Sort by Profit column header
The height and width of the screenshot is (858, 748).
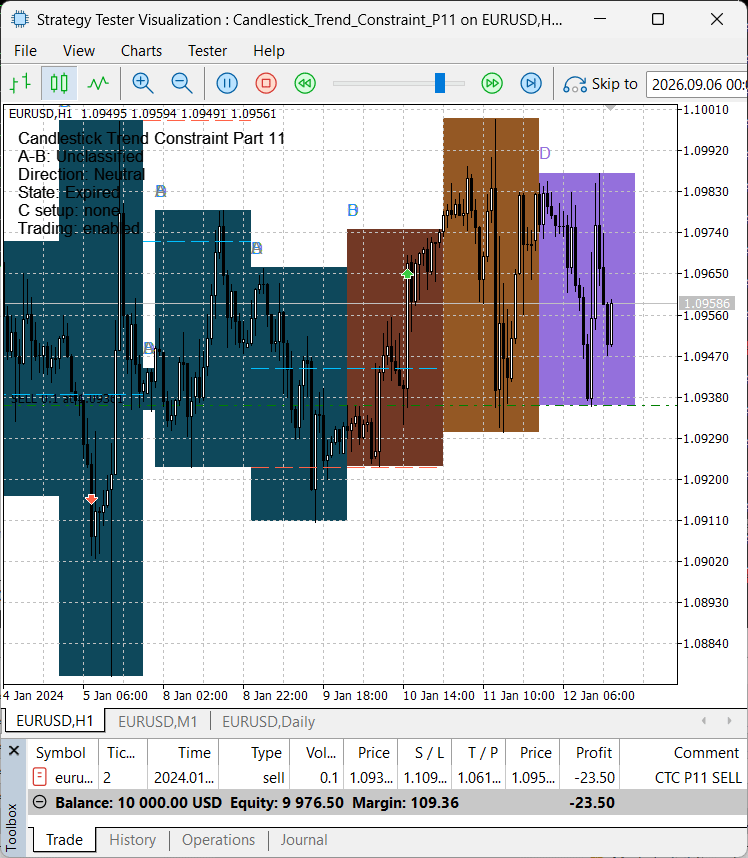[x=589, y=753]
